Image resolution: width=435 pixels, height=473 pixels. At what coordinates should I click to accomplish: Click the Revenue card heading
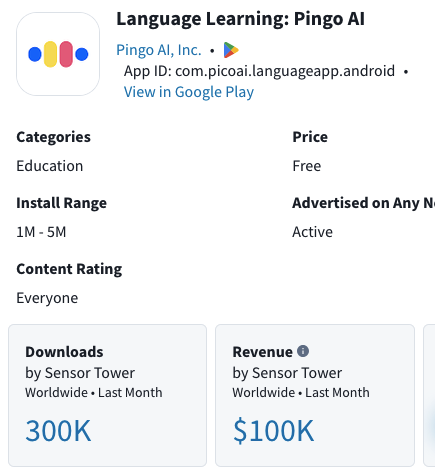[x=263, y=352]
